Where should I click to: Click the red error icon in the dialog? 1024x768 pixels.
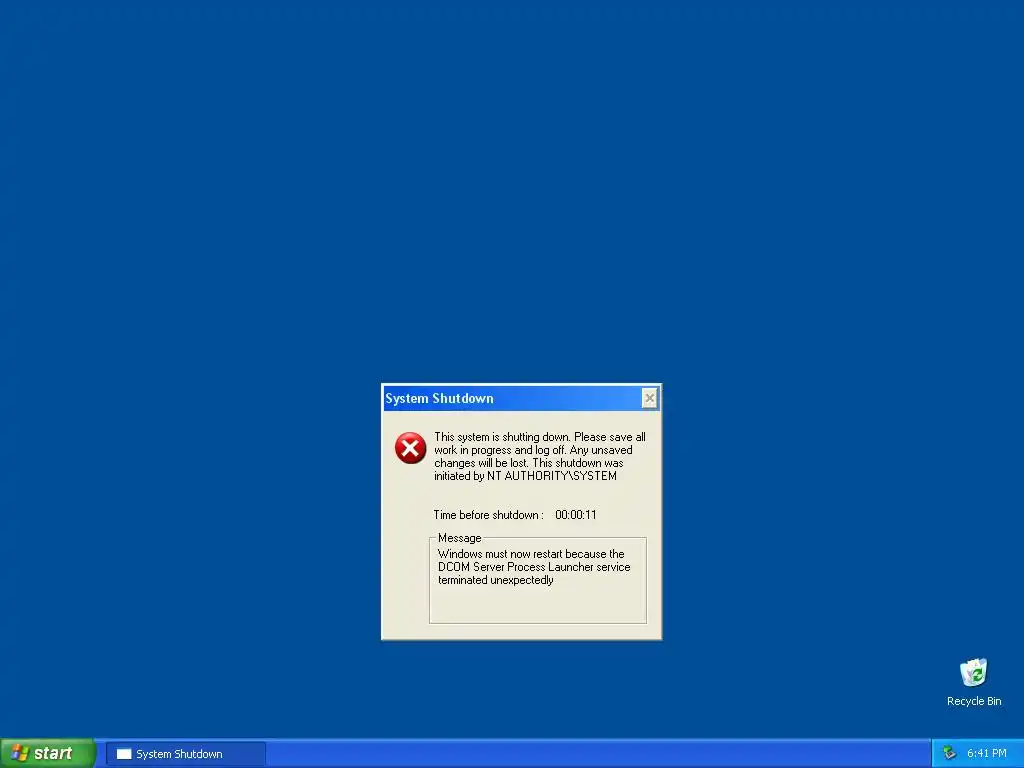click(410, 448)
